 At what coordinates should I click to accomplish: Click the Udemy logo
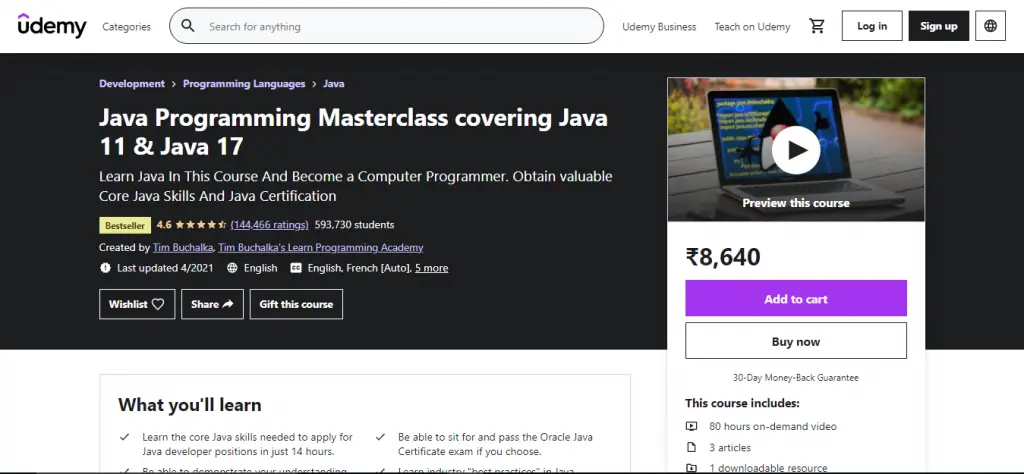[52, 26]
